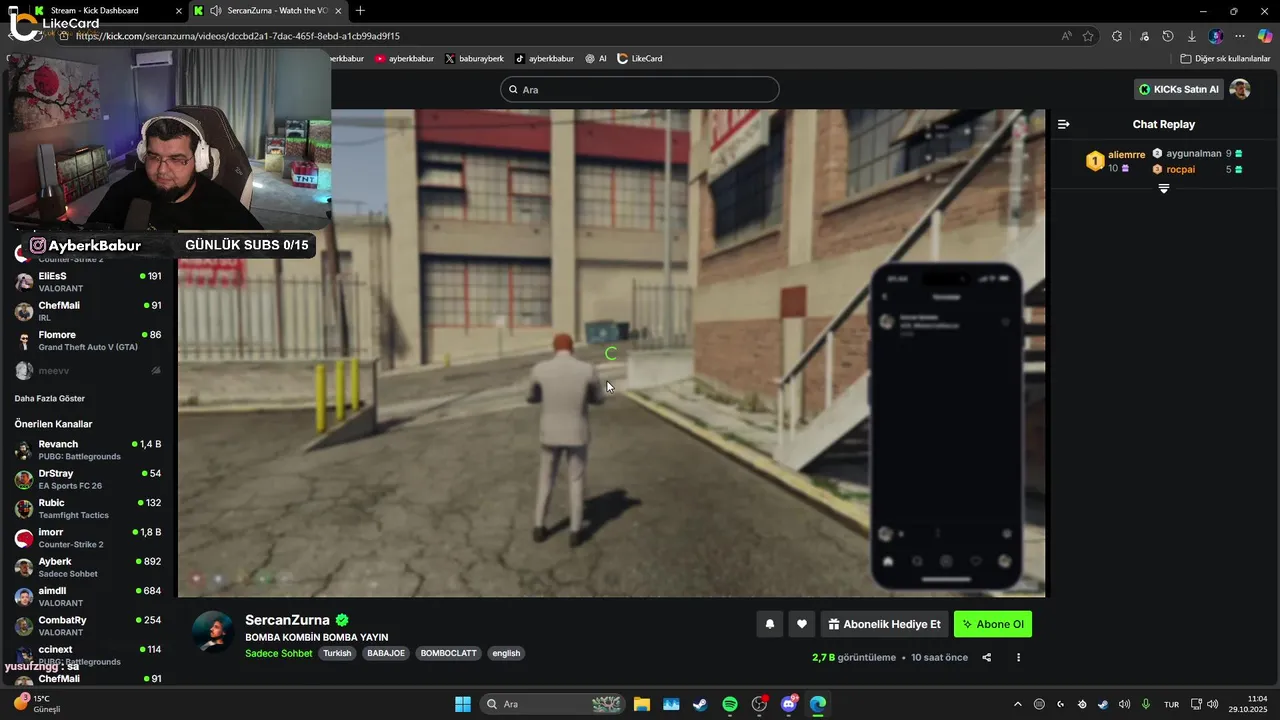Screen dimensions: 1280x720
Task: Open the Revanch channel in sidebar
Action: tap(88, 450)
